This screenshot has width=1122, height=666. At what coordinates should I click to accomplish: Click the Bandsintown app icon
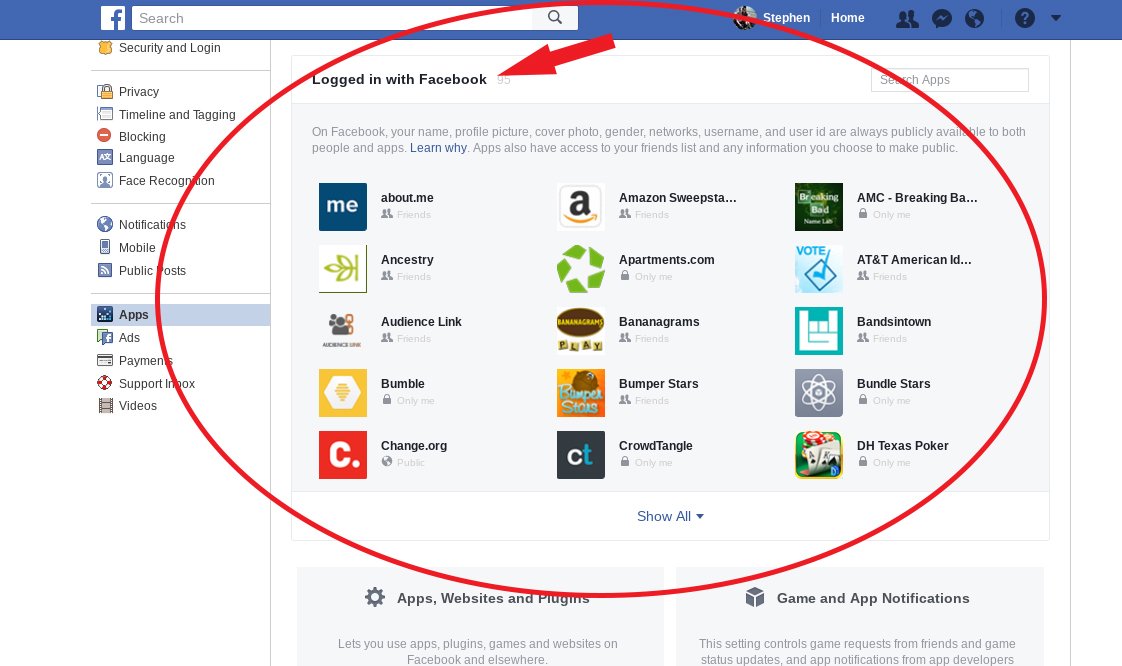coord(819,330)
